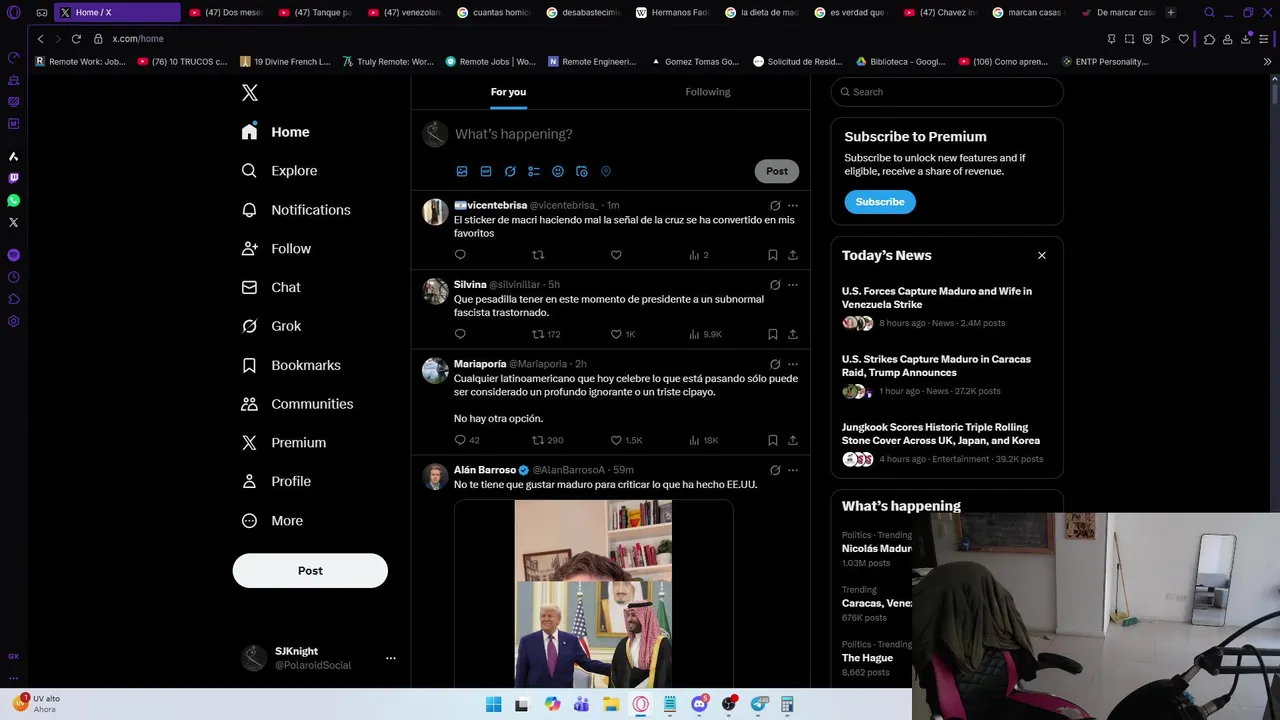
Task: Open Notifications in the sidebar
Action: (x=296, y=210)
